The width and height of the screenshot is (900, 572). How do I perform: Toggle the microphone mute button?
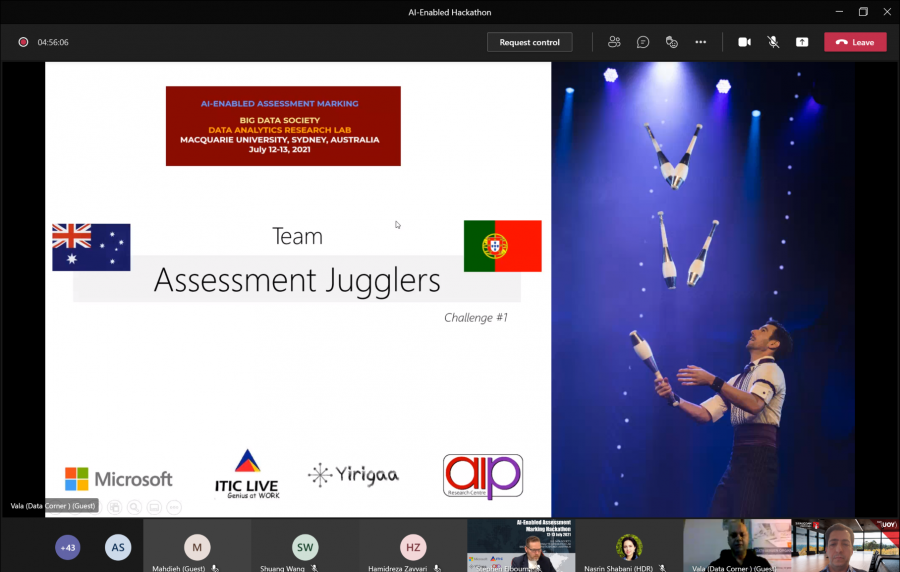[x=773, y=42]
